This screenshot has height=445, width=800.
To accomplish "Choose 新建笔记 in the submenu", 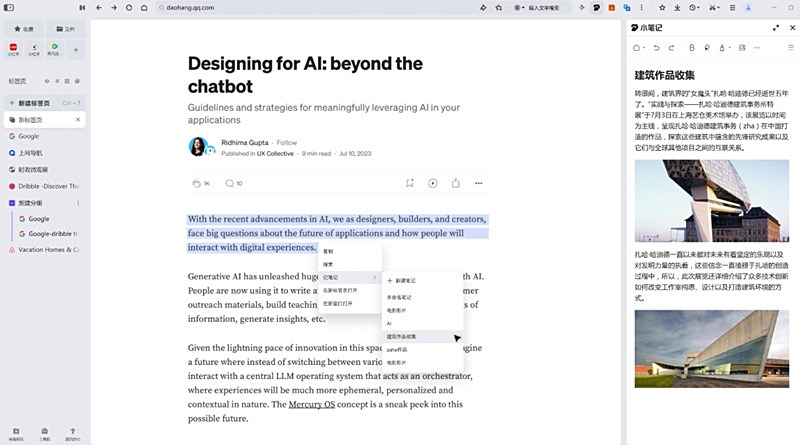I will click(x=402, y=281).
